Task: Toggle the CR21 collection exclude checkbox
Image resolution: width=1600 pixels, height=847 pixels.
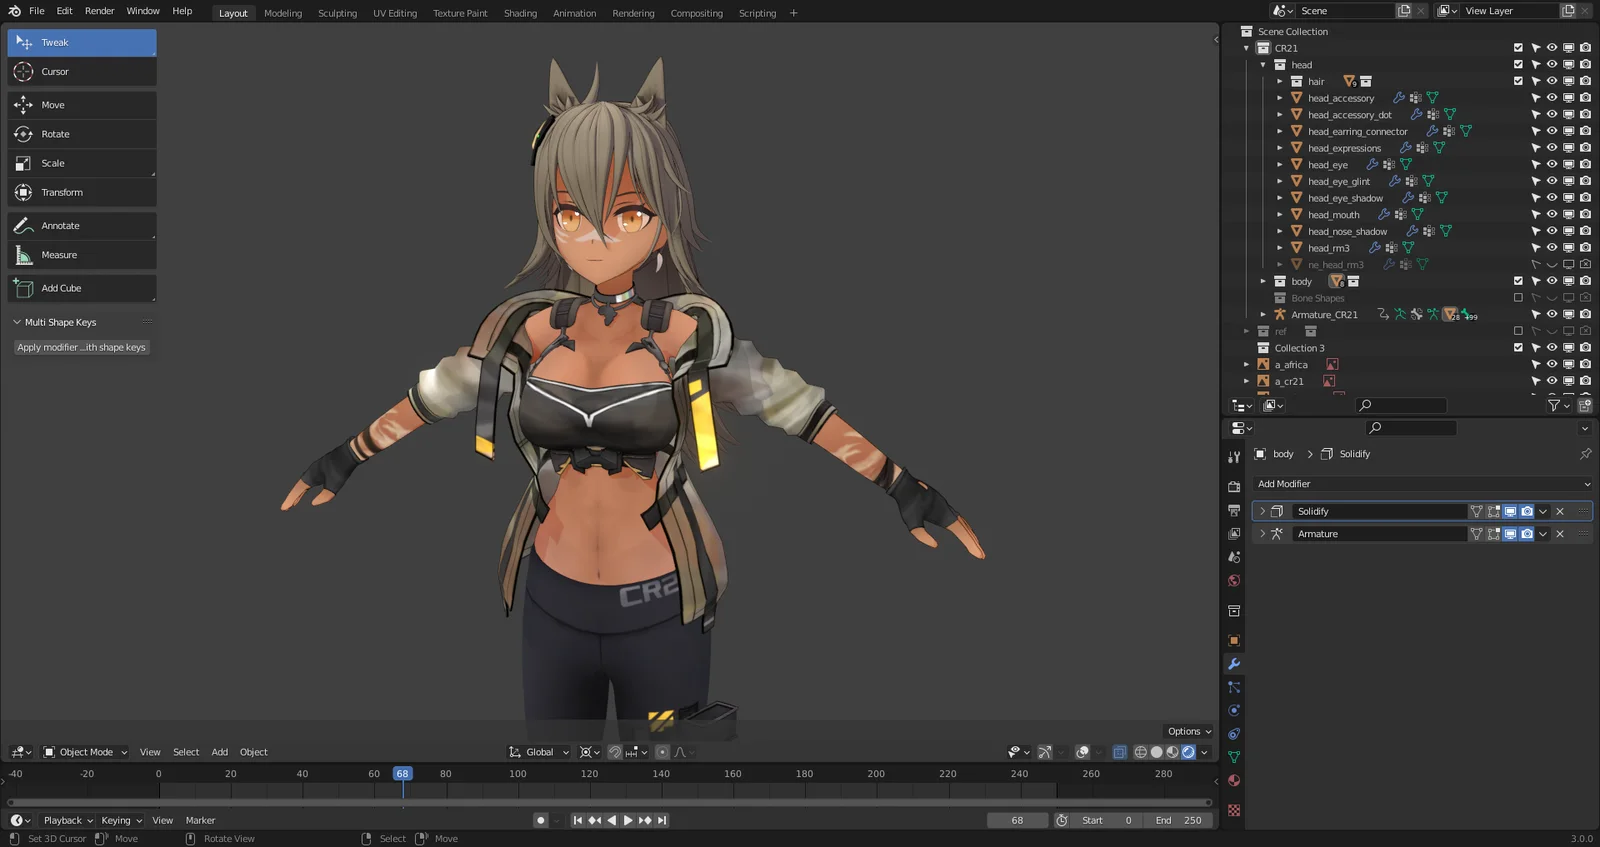Action: click(1518, 48)
